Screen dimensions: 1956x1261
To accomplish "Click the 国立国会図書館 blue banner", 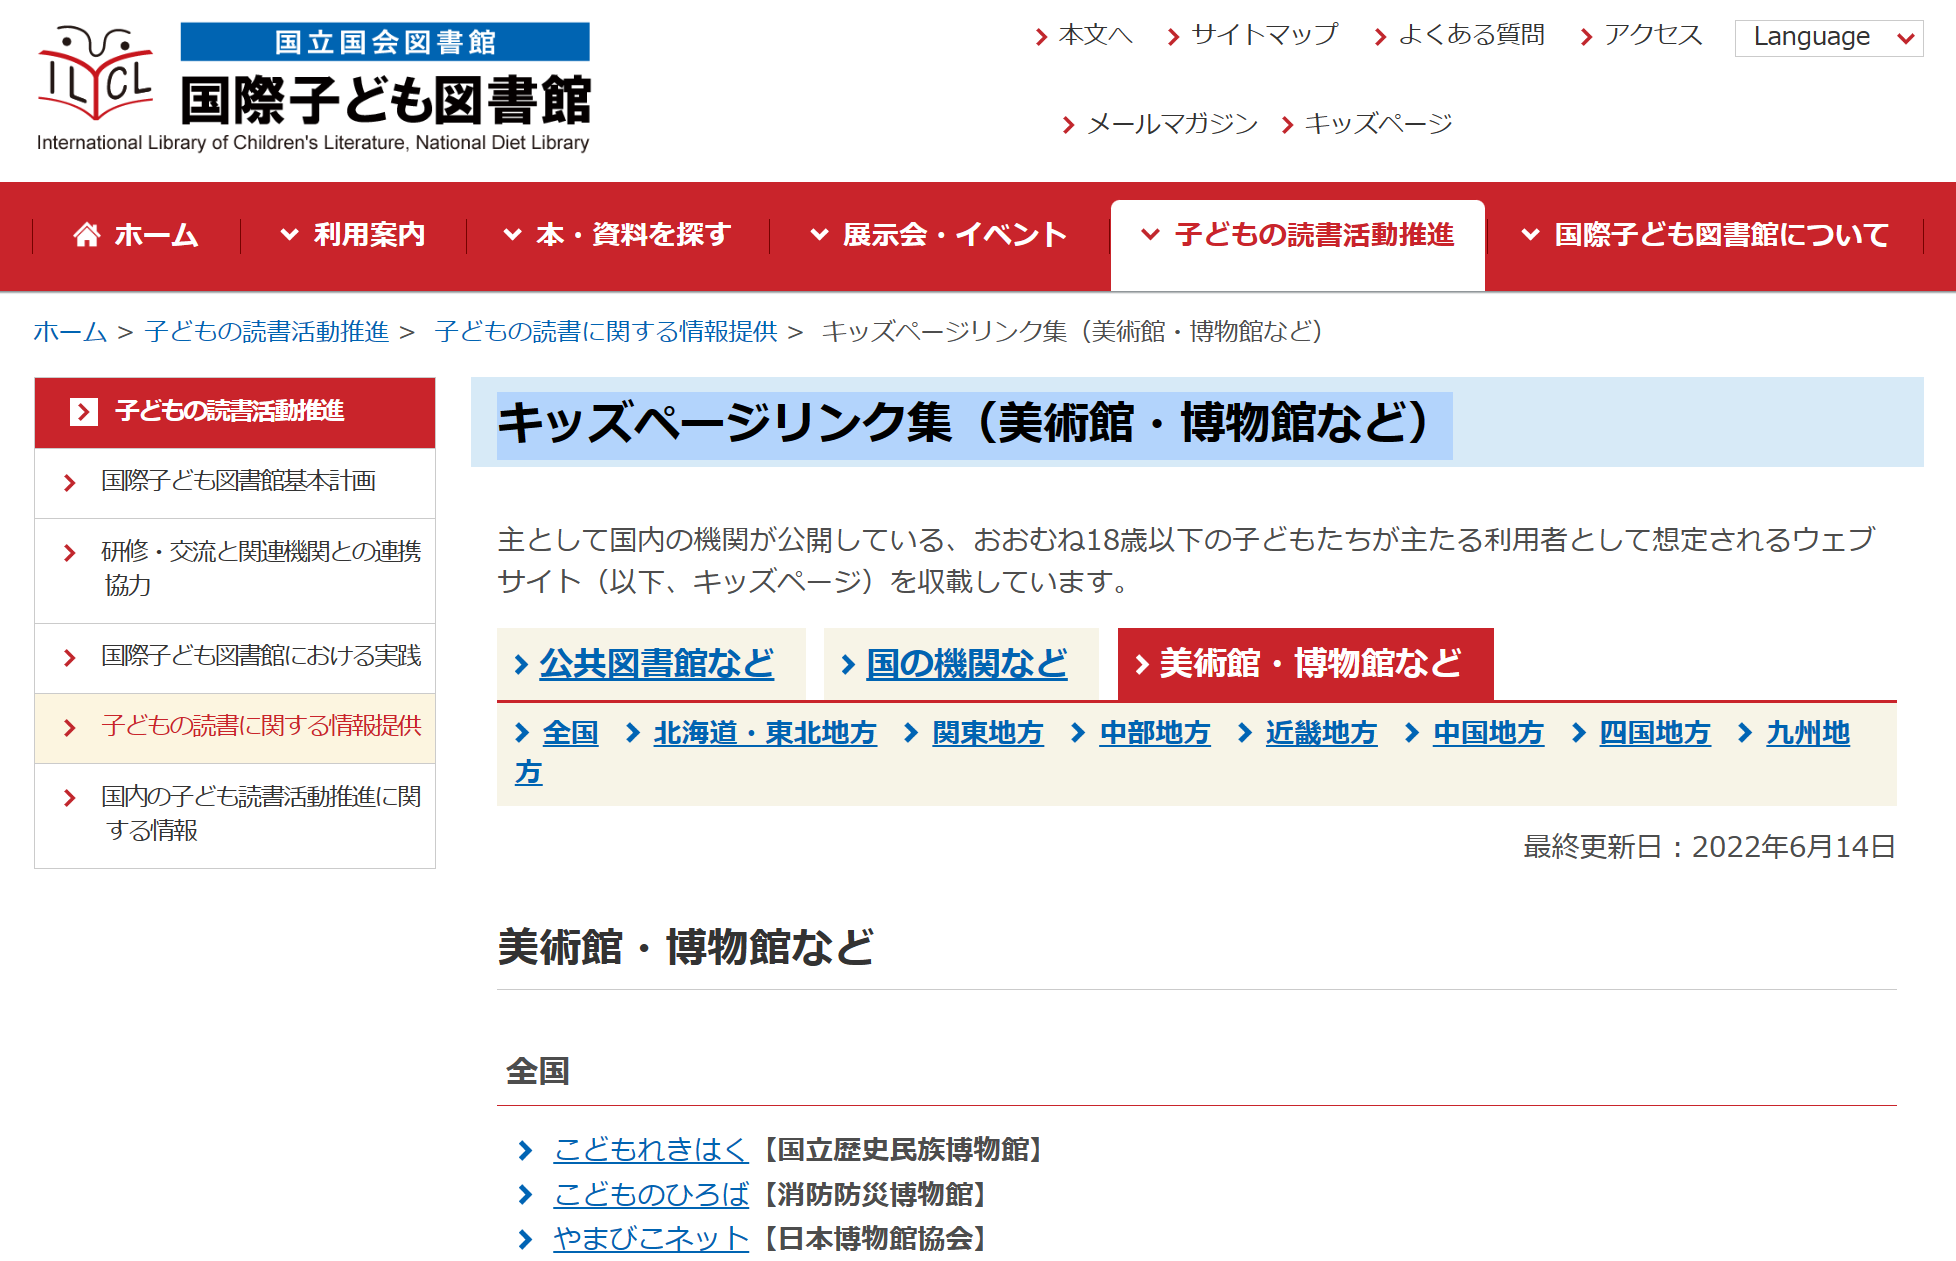I will (385, 42).
